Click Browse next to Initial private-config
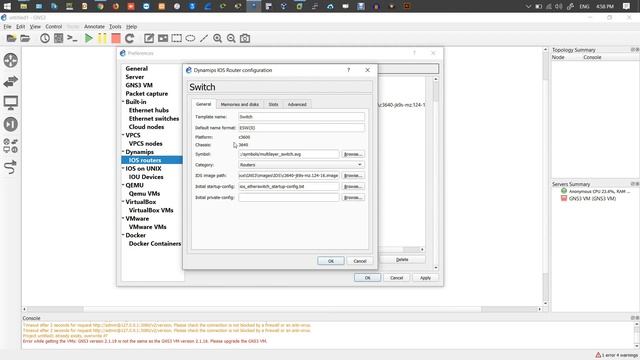Image resolution: width=640 pixels, height=360 pixels. (x=353, y=198)
